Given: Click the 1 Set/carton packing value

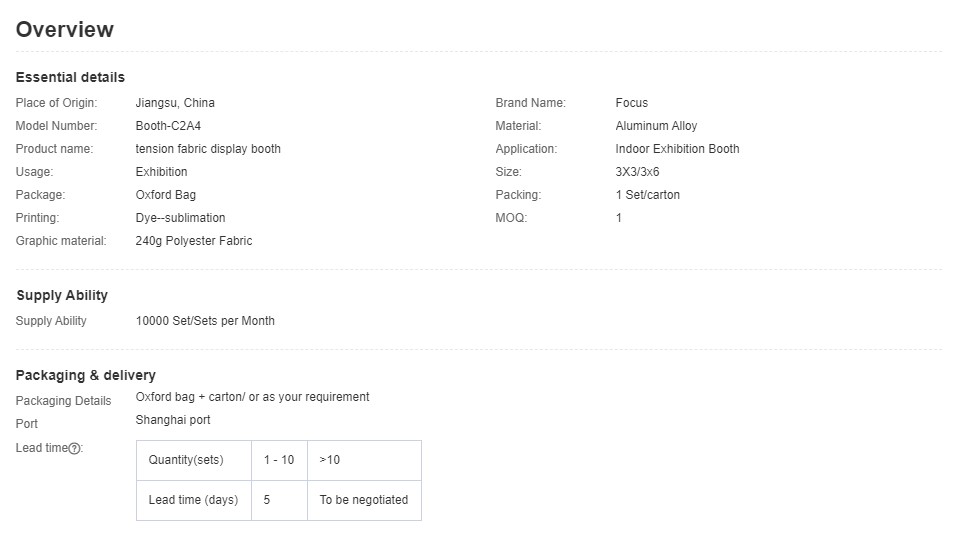Looking at the screenshot, I should (x=648, y=195).
